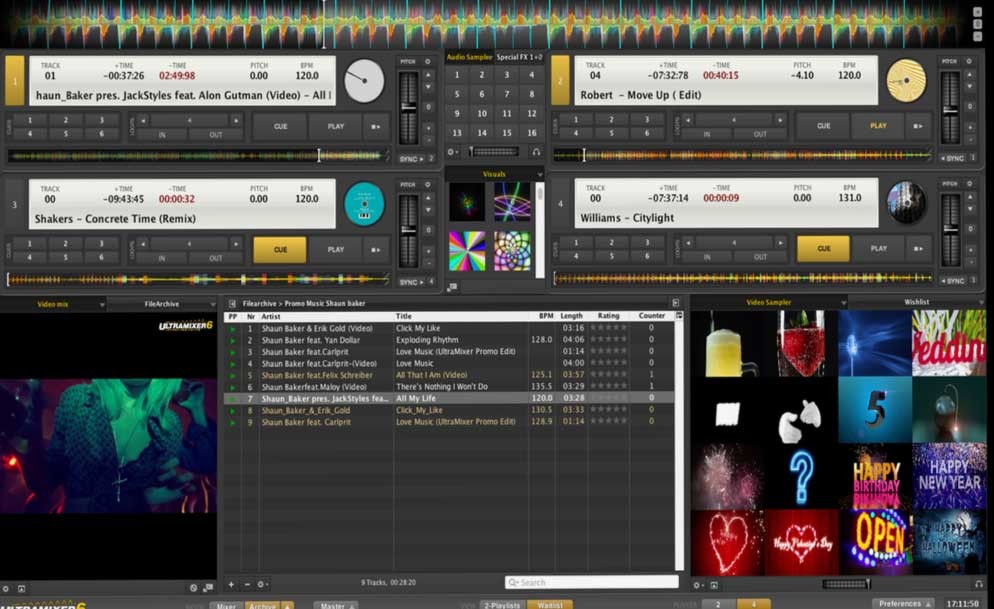Toggle the CUE button on deck 3

click(x=279, y=249)
